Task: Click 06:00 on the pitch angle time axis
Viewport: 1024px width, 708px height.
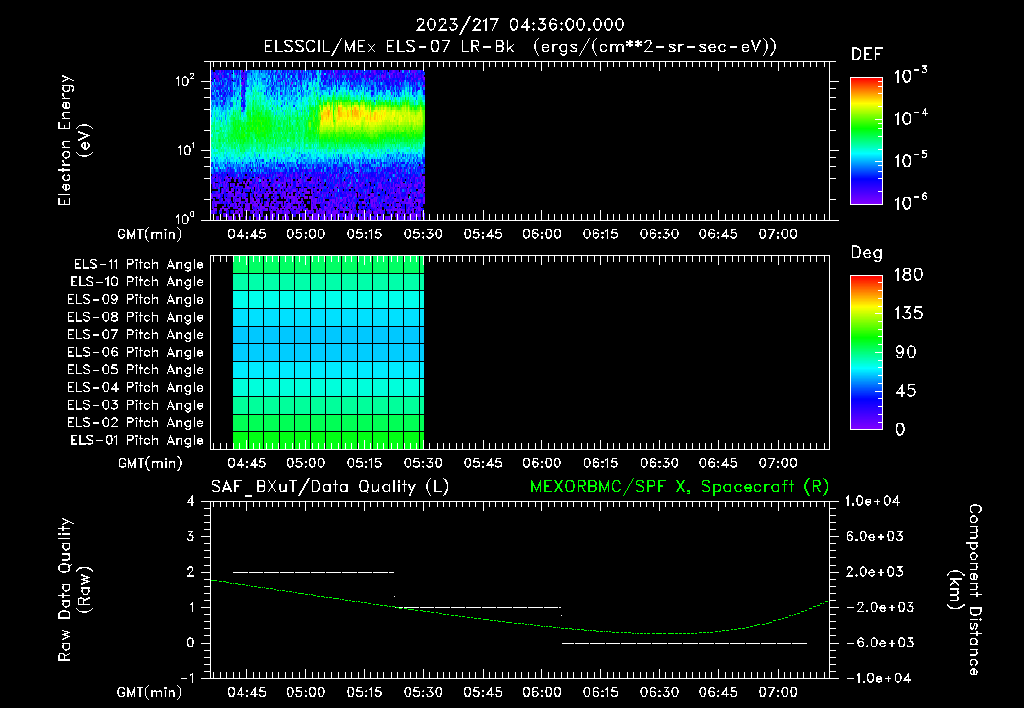Action: 541,463
